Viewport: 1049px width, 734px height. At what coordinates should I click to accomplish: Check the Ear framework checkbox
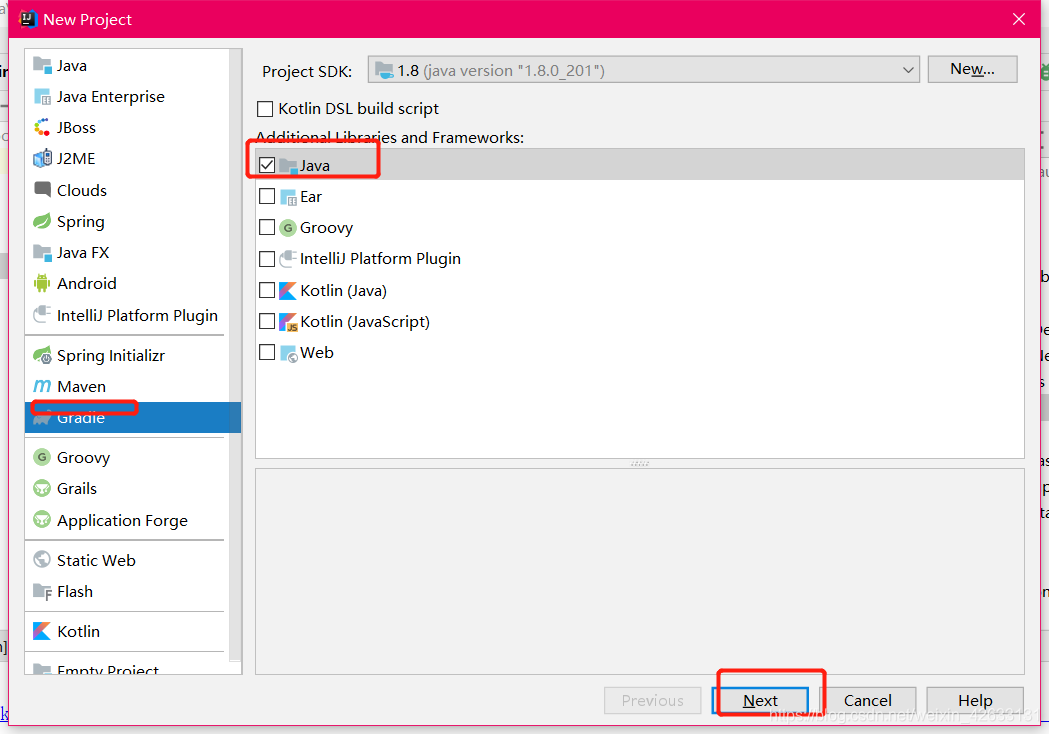point(267,196)
